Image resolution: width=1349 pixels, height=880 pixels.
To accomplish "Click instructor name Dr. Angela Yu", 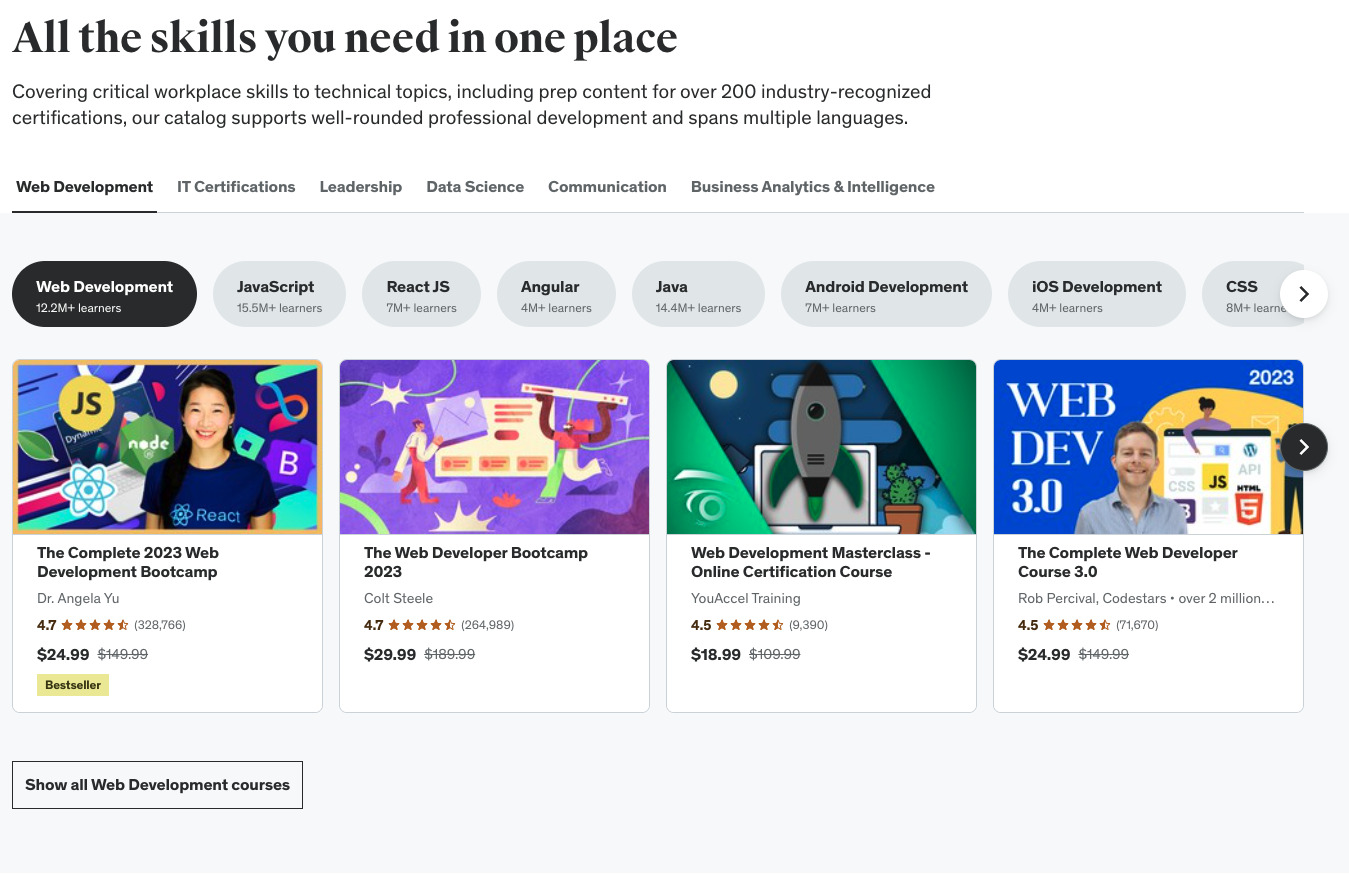I will (x=78, y=598).
